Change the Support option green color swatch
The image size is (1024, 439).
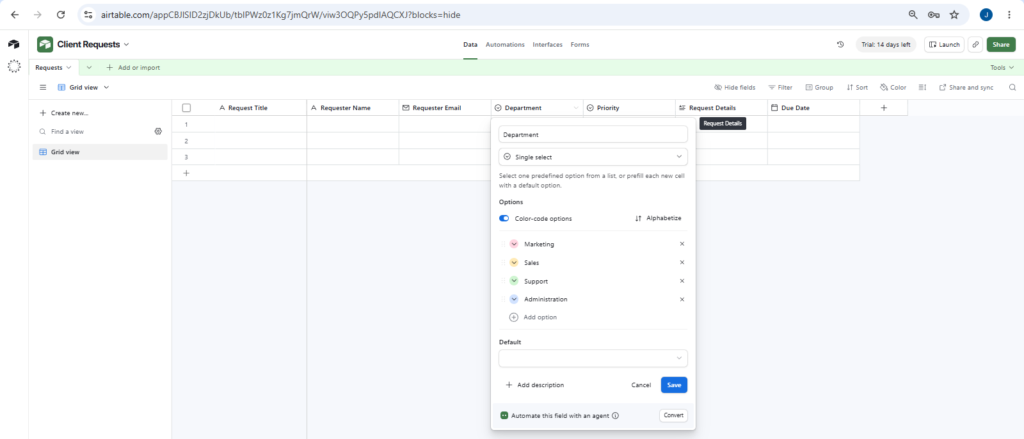point(514,281)
